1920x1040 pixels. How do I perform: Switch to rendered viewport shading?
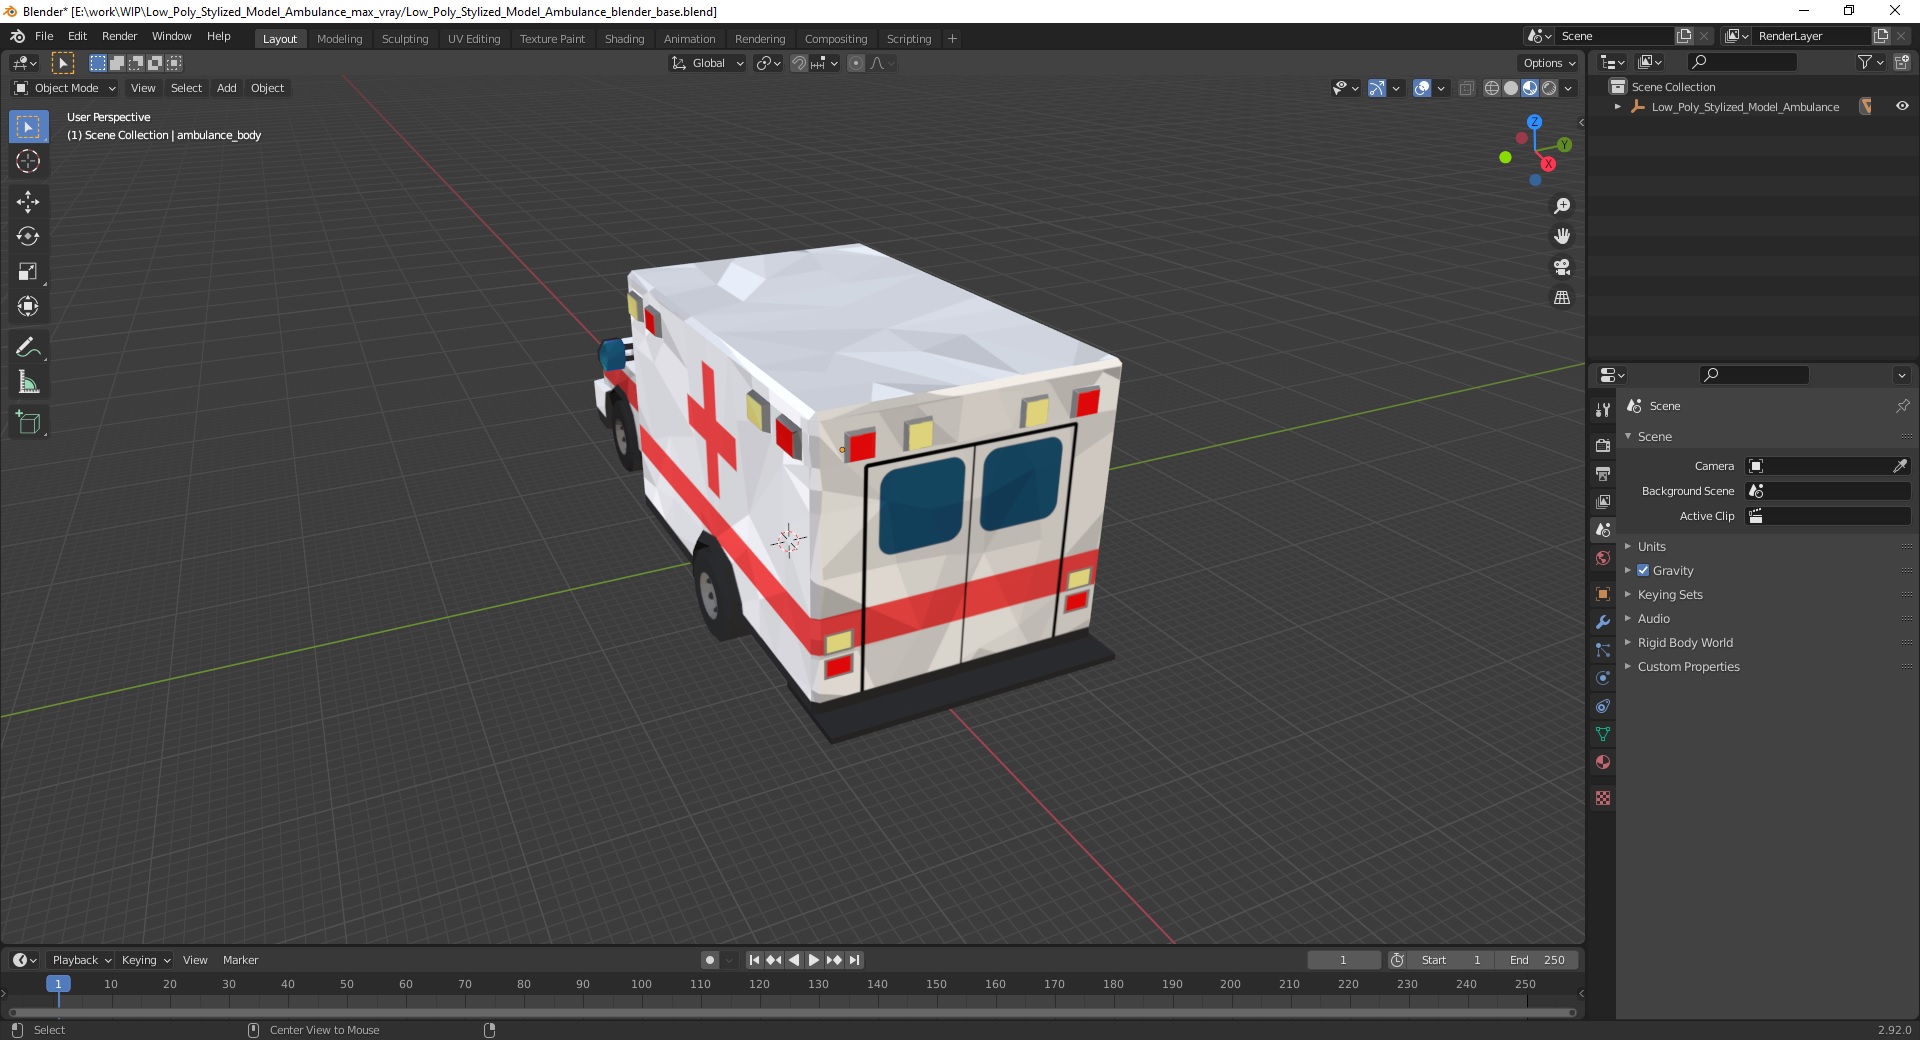1549,88
